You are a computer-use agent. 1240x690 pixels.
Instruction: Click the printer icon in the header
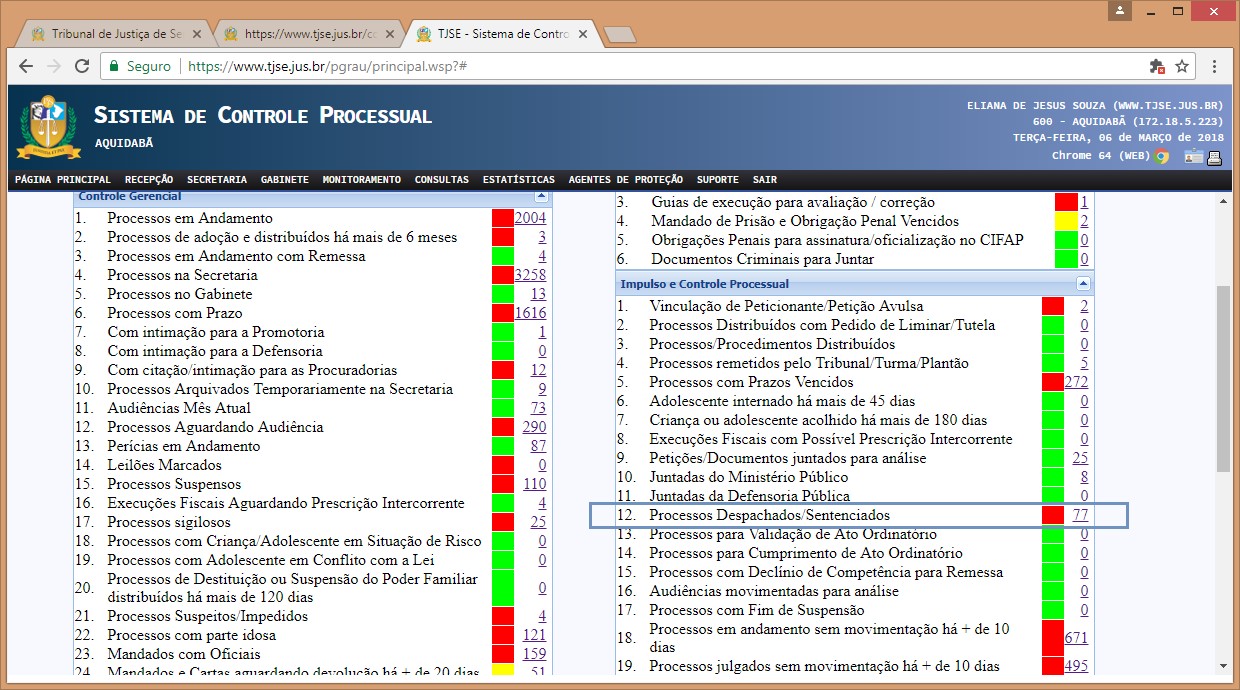(x=1215, y=156)
